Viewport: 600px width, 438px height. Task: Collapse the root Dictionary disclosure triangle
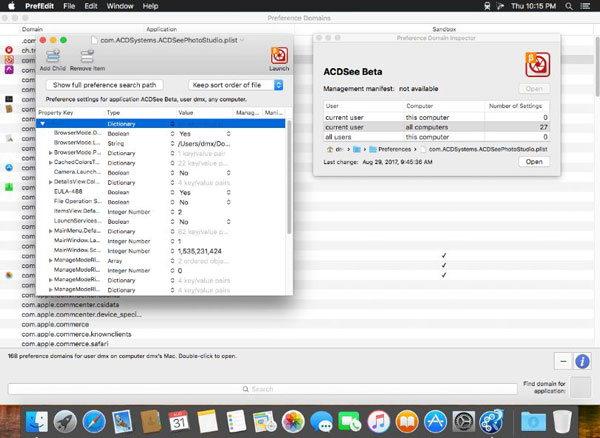pos(43,123)
